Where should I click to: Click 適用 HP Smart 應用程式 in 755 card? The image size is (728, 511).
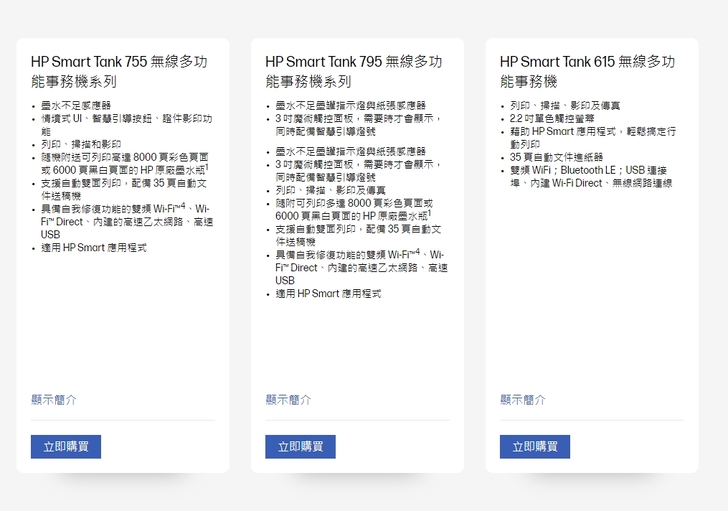point(94,248)
